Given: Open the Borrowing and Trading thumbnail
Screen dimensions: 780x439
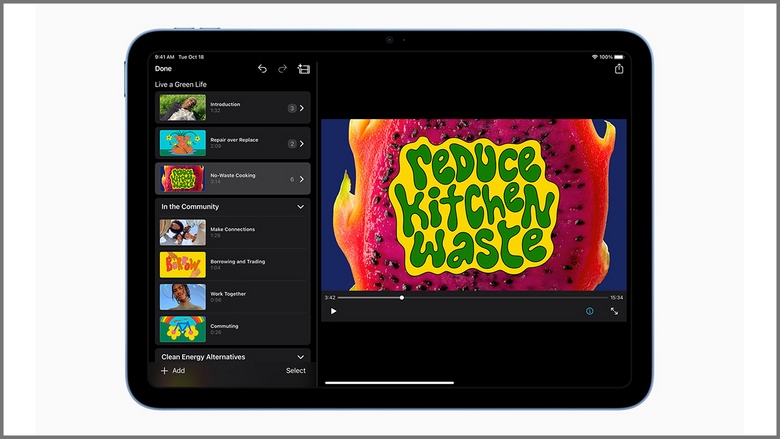Looking at the screenshot, I should [182, 265].
